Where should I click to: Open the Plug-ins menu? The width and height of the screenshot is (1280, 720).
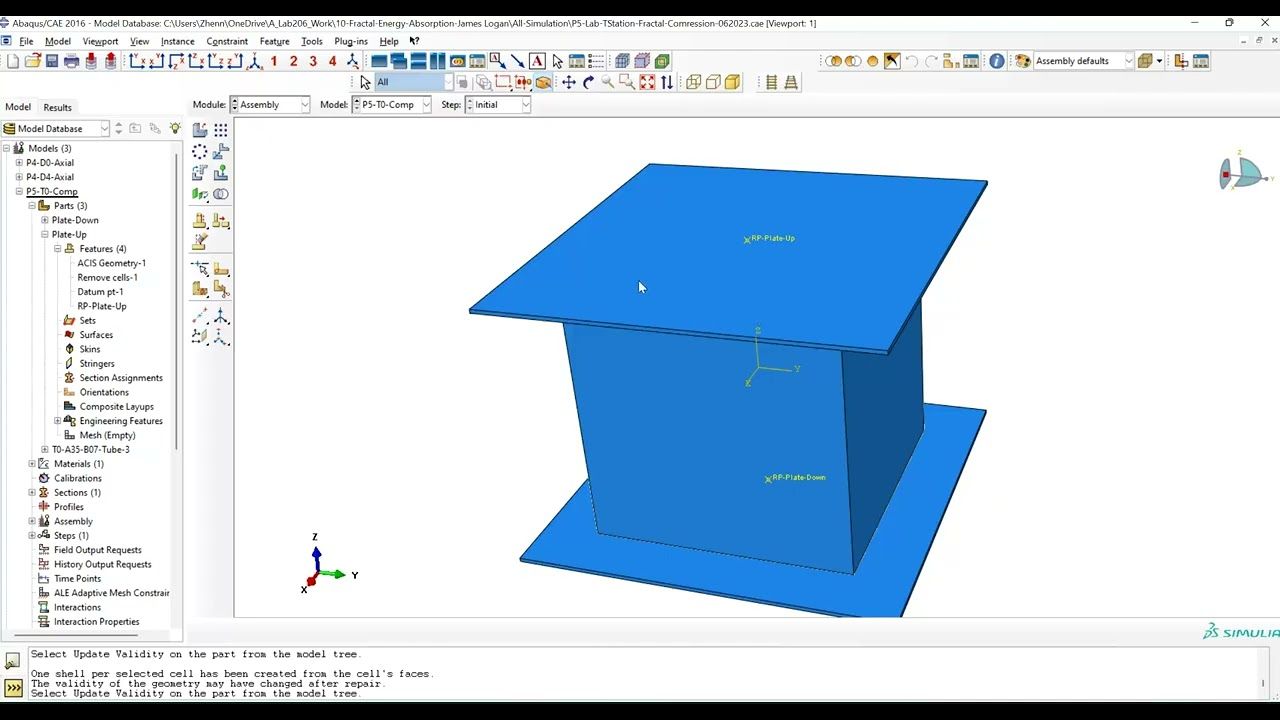click(351, 41)
